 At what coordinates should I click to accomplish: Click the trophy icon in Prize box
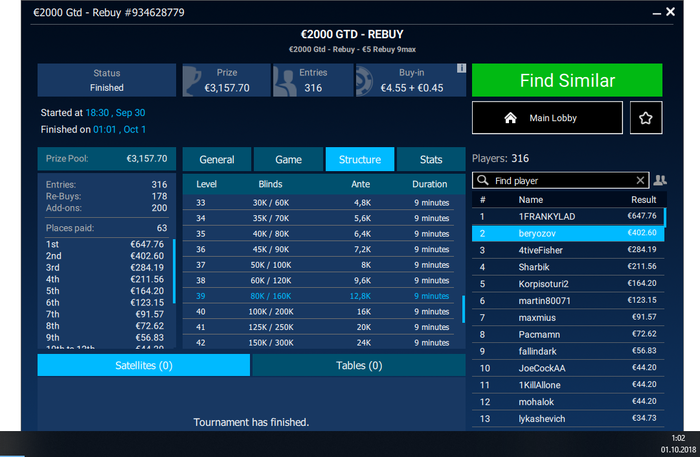point(192,81)
